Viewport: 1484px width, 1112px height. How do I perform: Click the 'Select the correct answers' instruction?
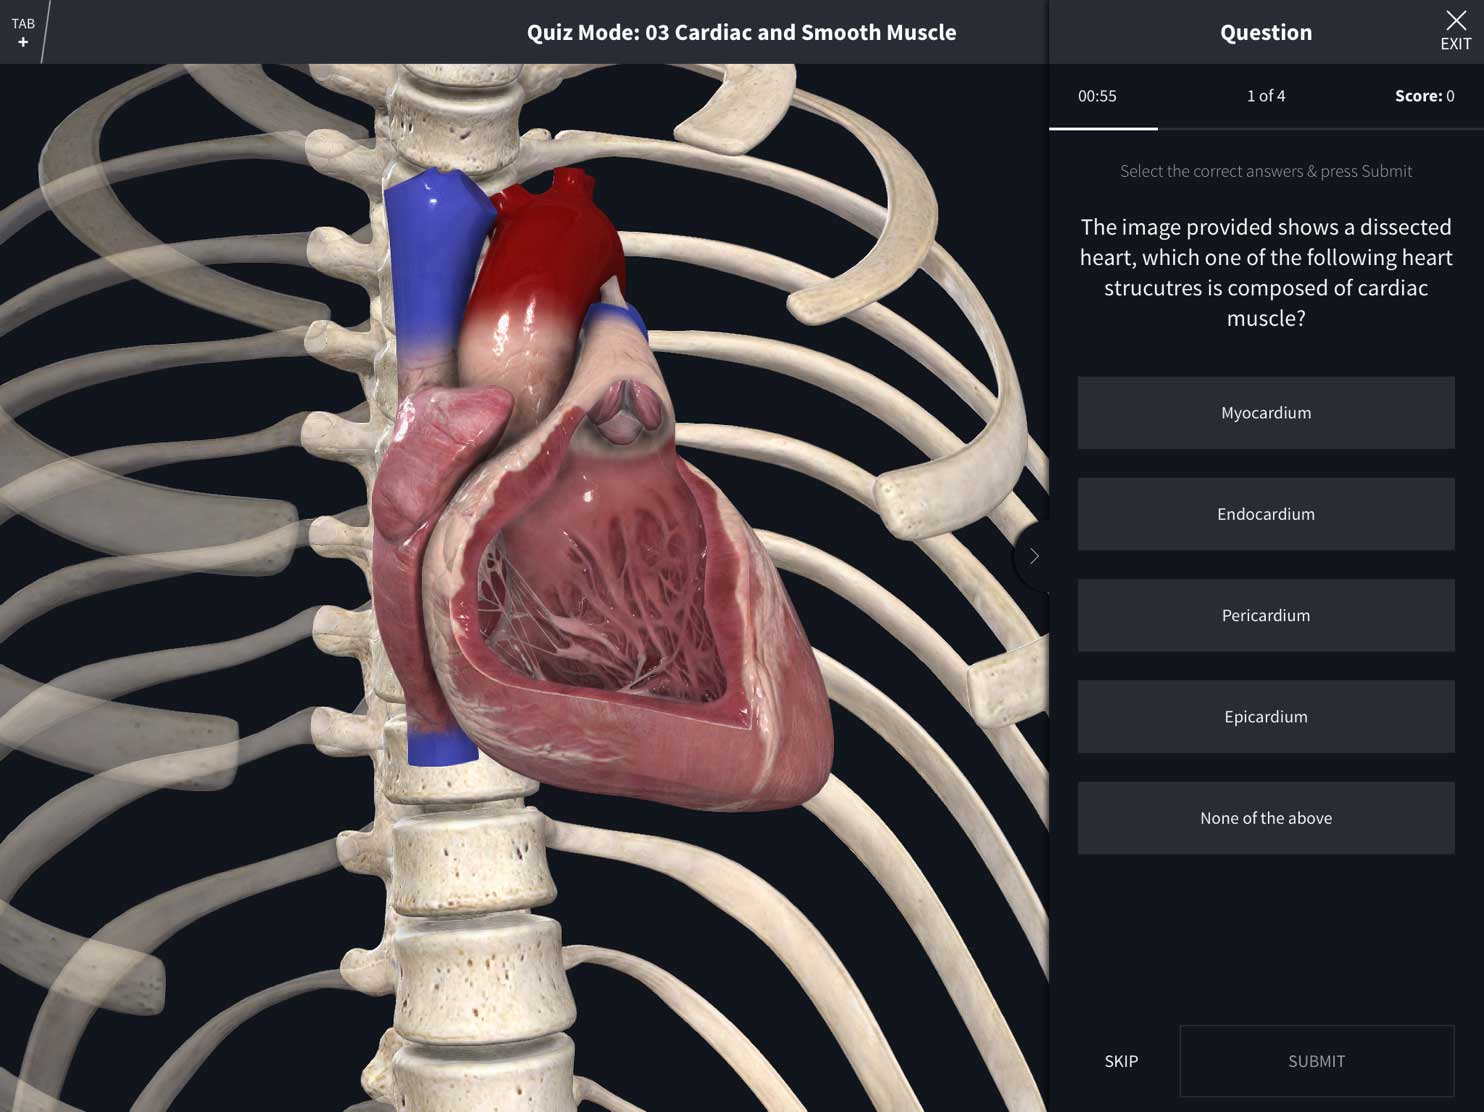point(1266,171)
